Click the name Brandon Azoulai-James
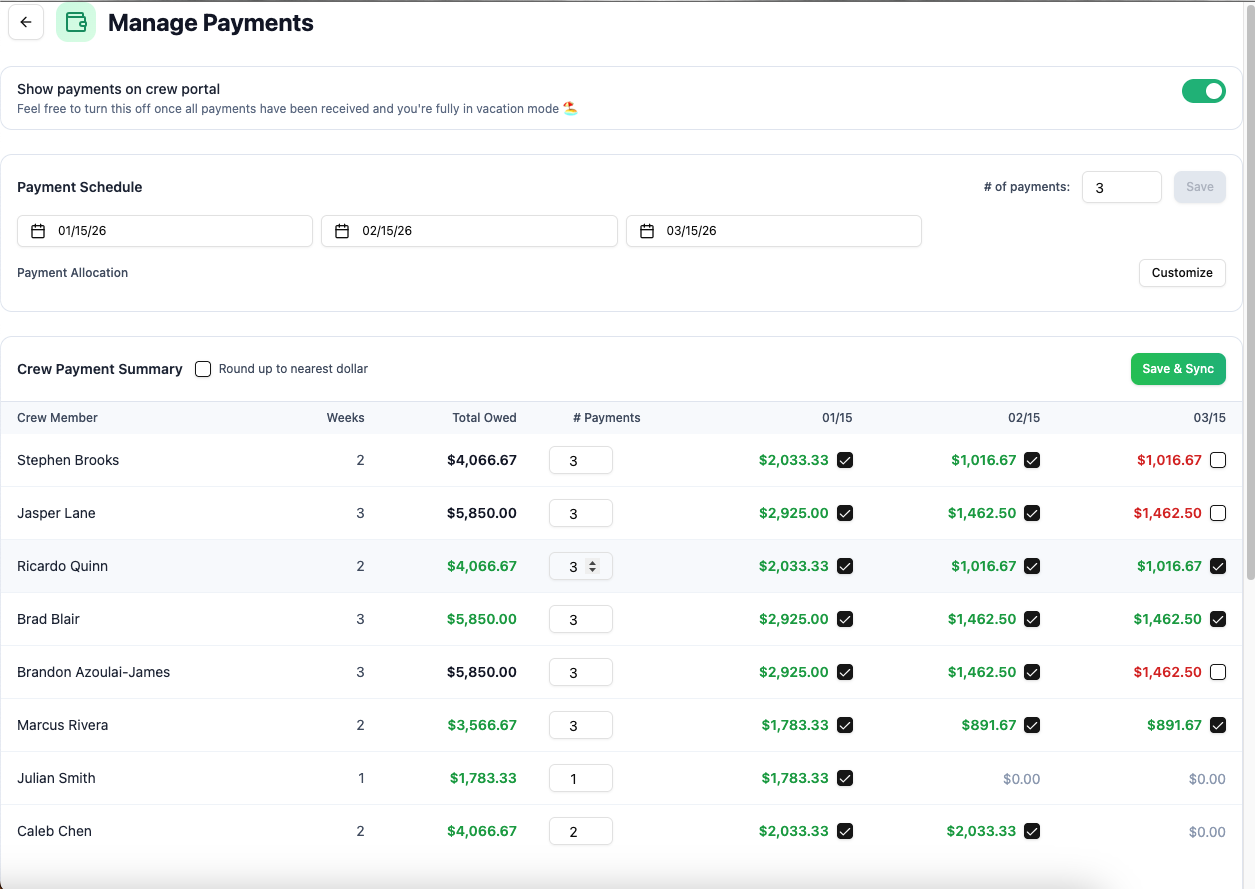 coord(93,672)
